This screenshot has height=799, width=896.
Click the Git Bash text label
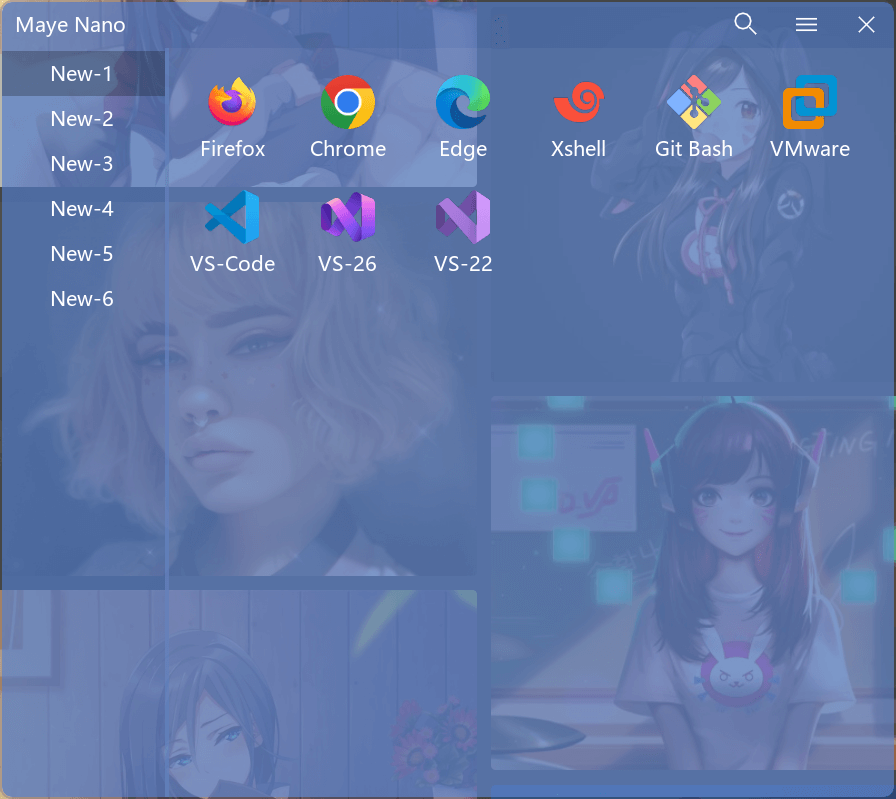click(x=694, y=149)
